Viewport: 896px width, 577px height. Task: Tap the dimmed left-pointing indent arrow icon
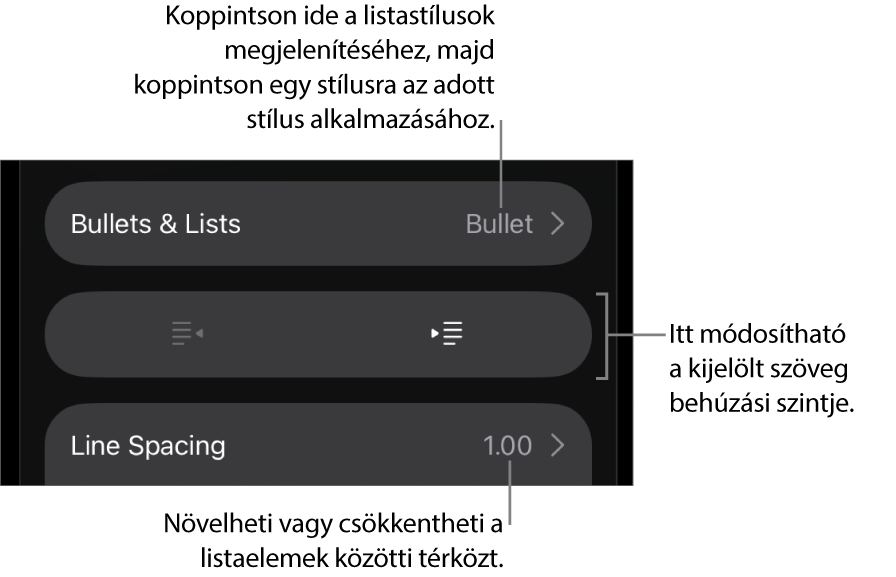(x=187, y=333)
